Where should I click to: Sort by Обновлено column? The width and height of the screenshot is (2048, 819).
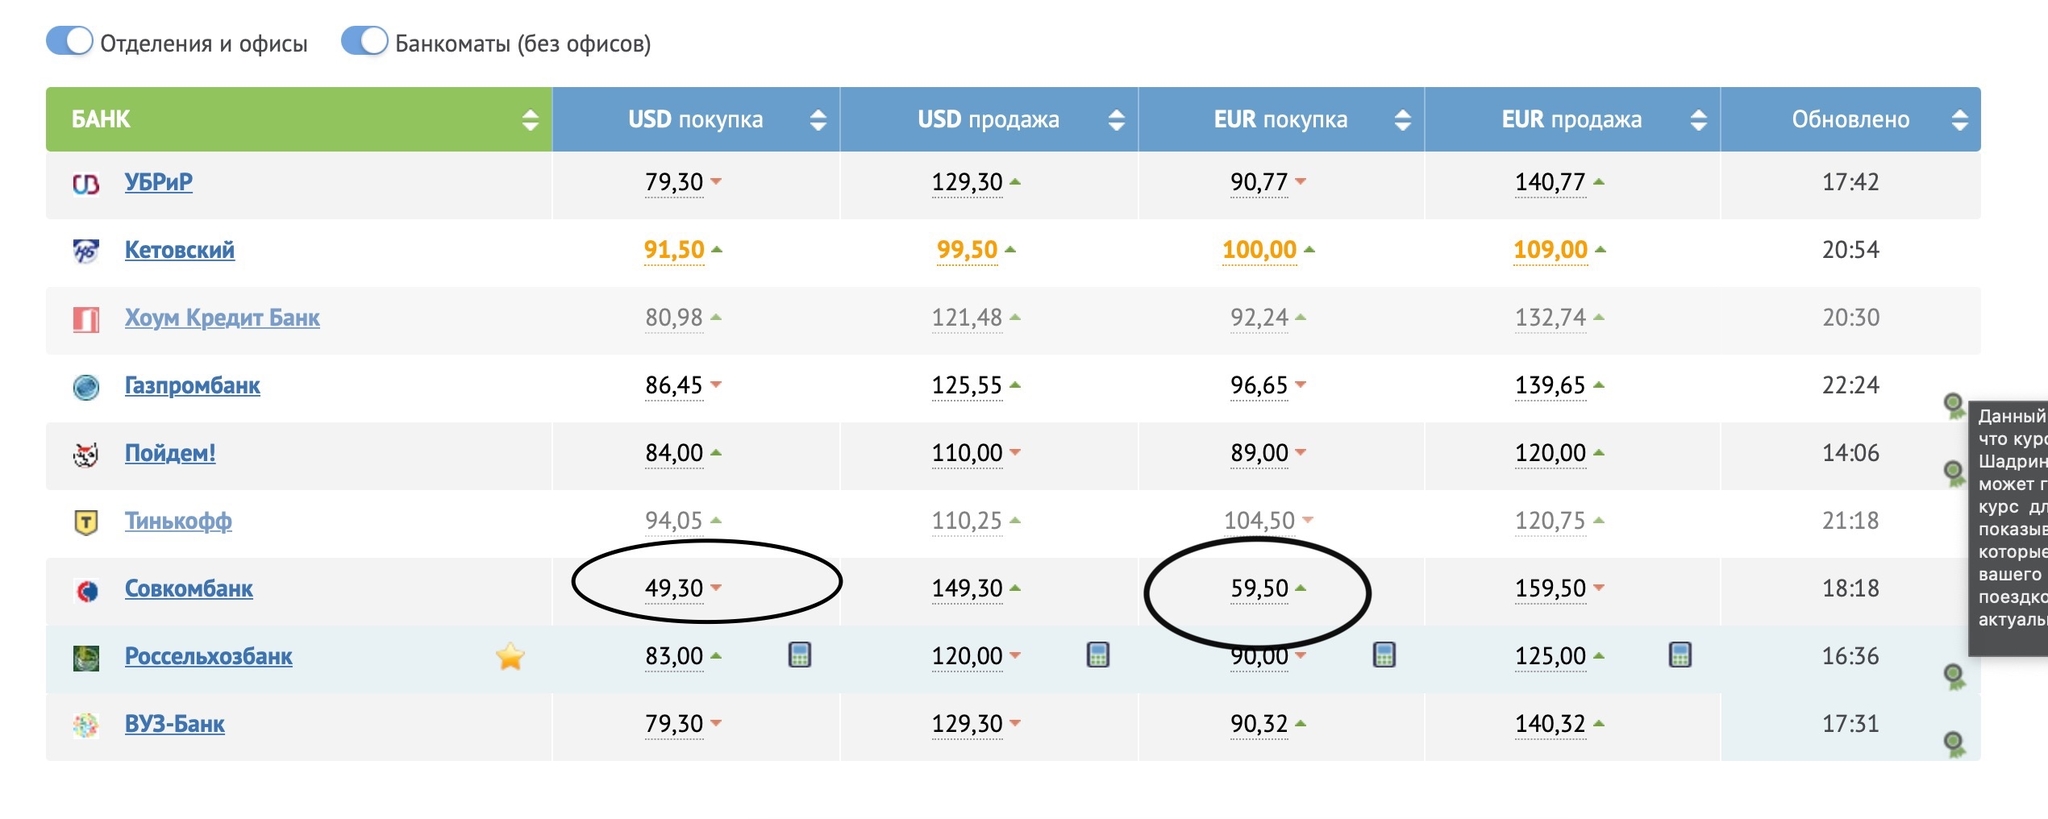coord(1851,119)
